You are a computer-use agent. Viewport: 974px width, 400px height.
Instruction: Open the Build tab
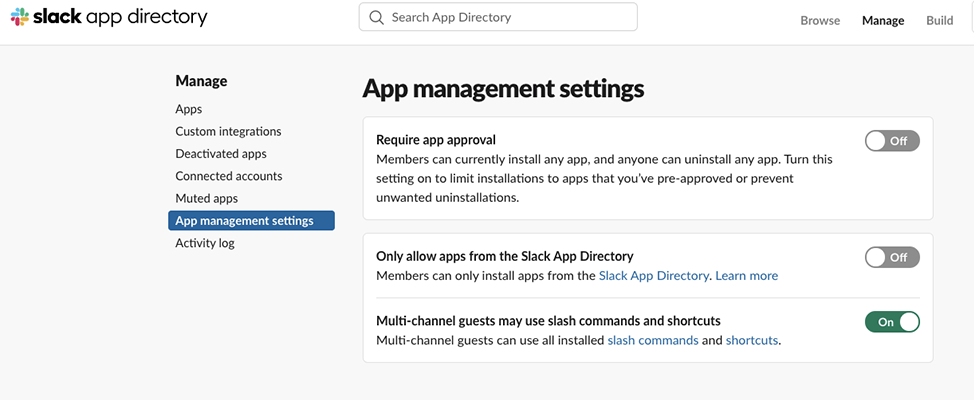[x=939, y=20]
